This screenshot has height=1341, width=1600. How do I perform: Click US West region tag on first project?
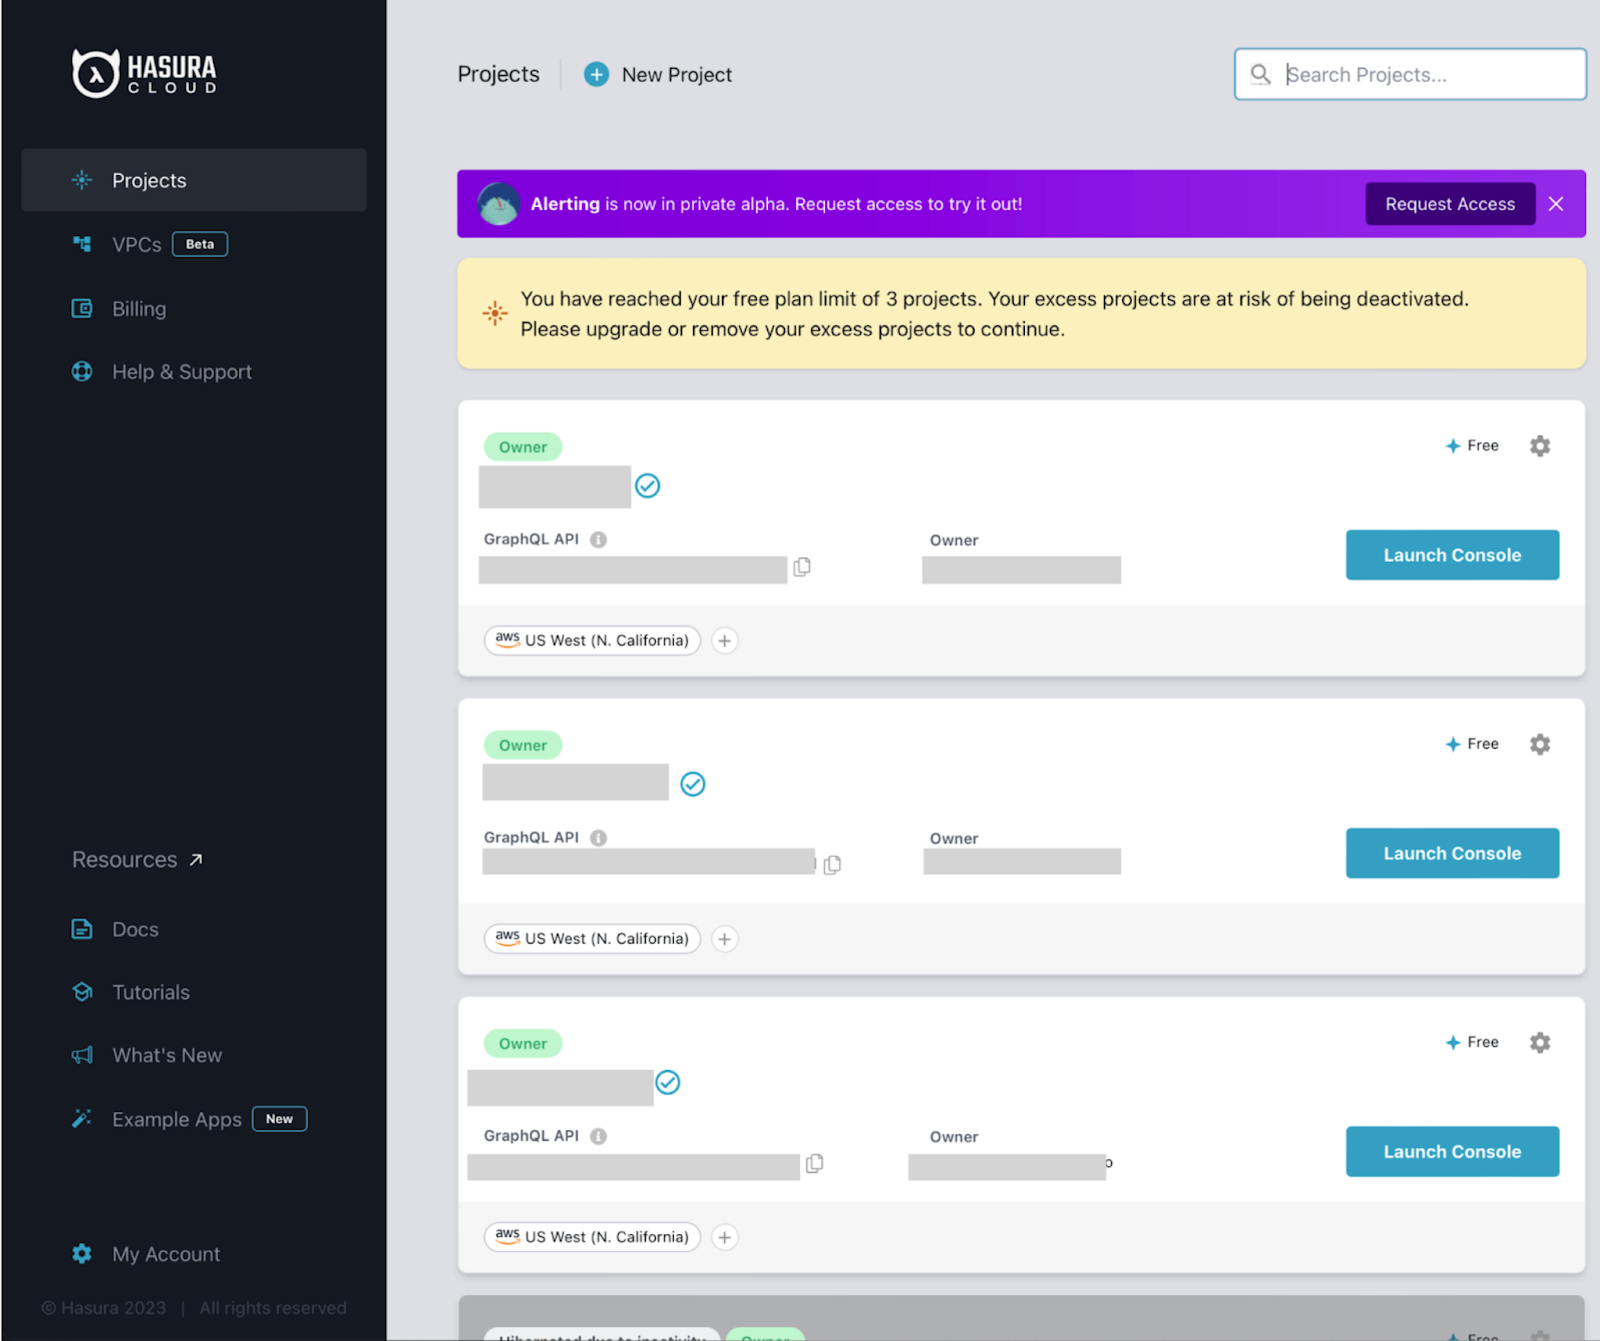pyautogui.click(x=592, y=640)
